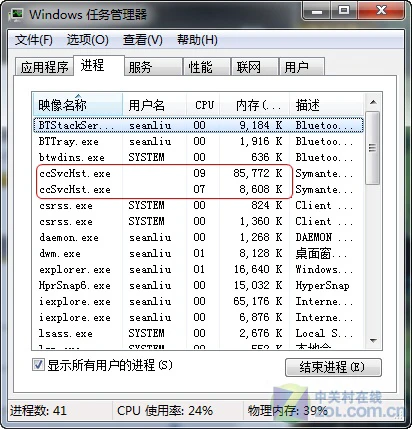
Task: Select the 进程 tab
Action: click(99, 65)
